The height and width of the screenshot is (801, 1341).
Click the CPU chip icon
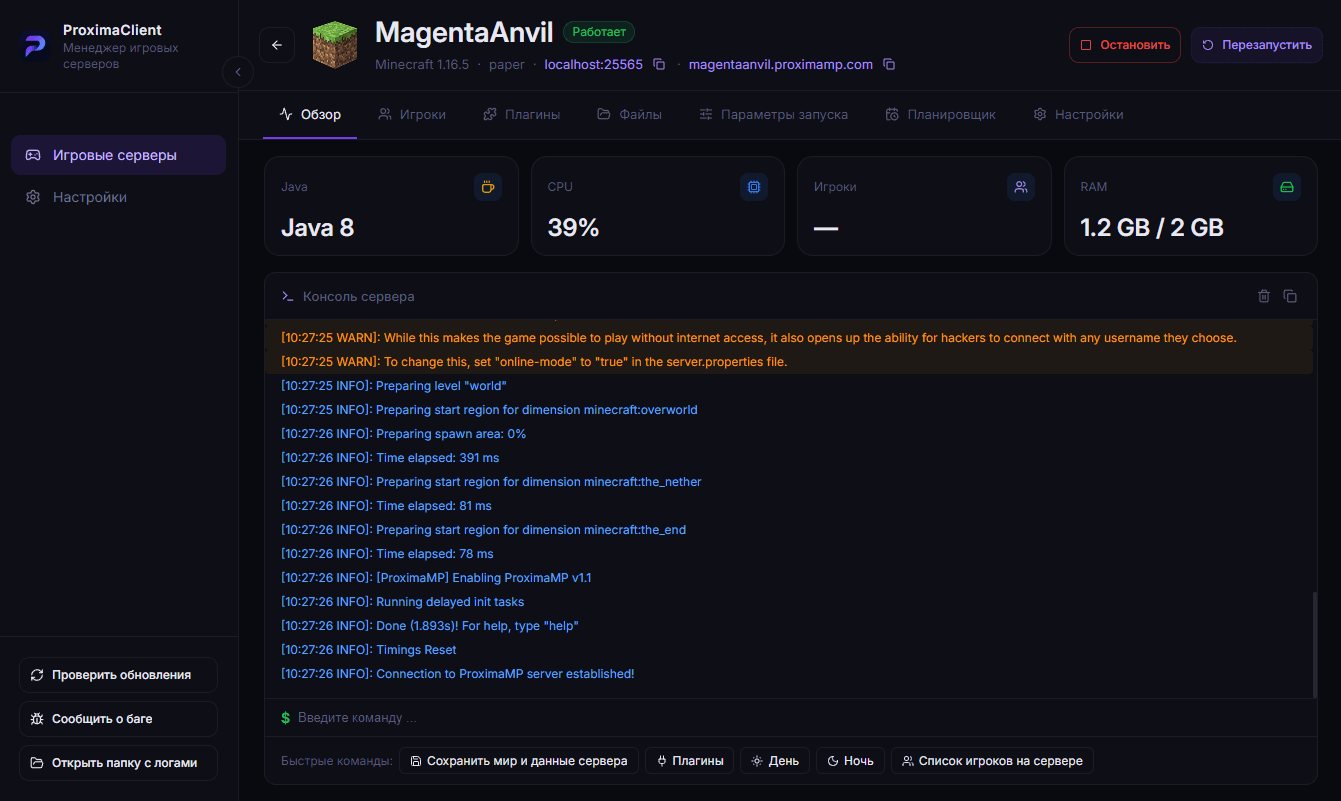click(754, 187)
